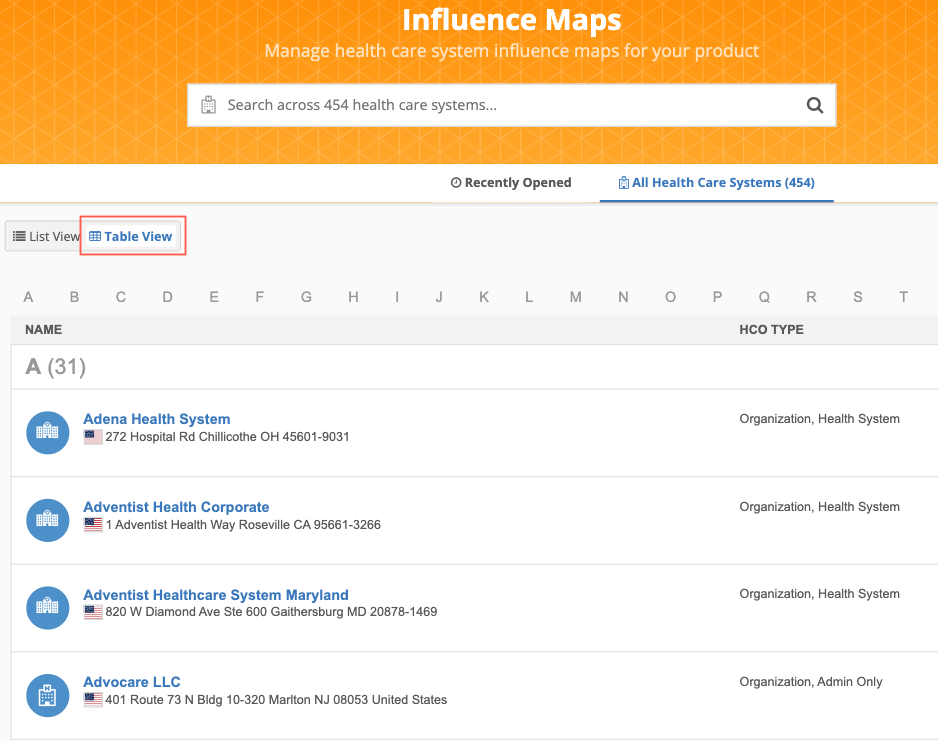Click Adena Health System building icon

48,432
